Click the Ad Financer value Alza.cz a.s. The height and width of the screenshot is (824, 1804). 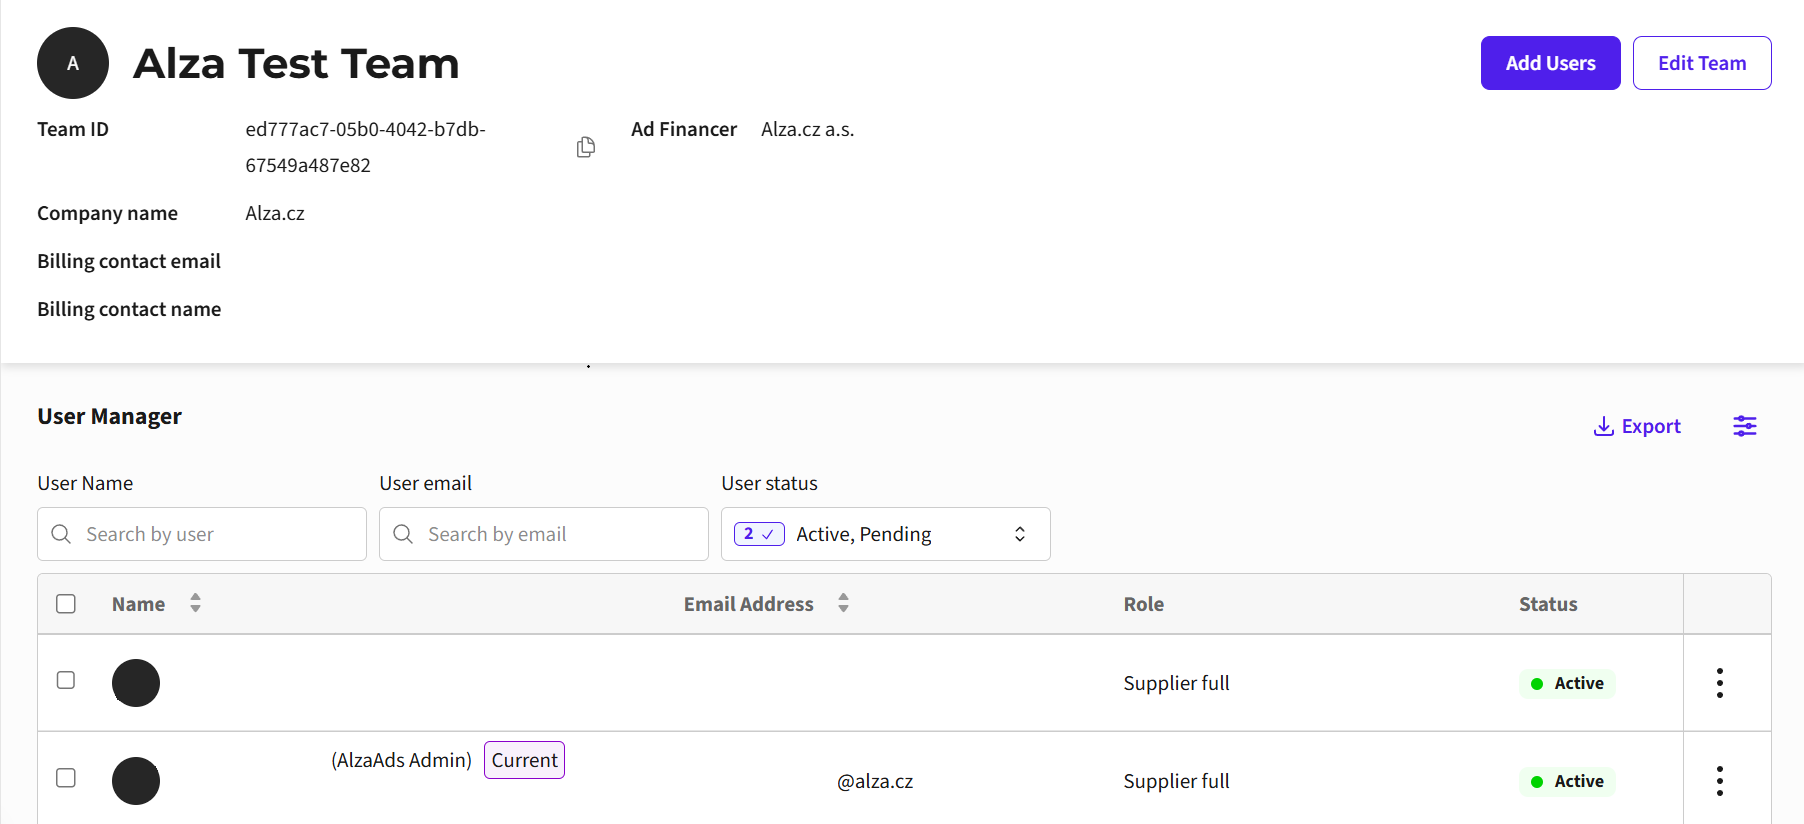807,129
